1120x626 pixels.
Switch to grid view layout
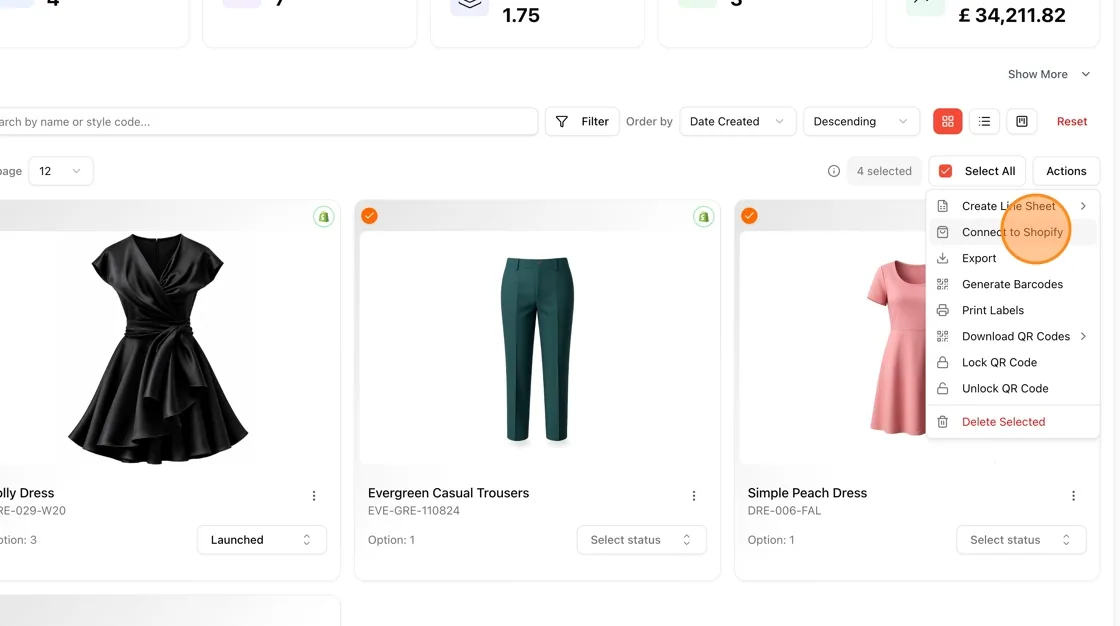947,121
